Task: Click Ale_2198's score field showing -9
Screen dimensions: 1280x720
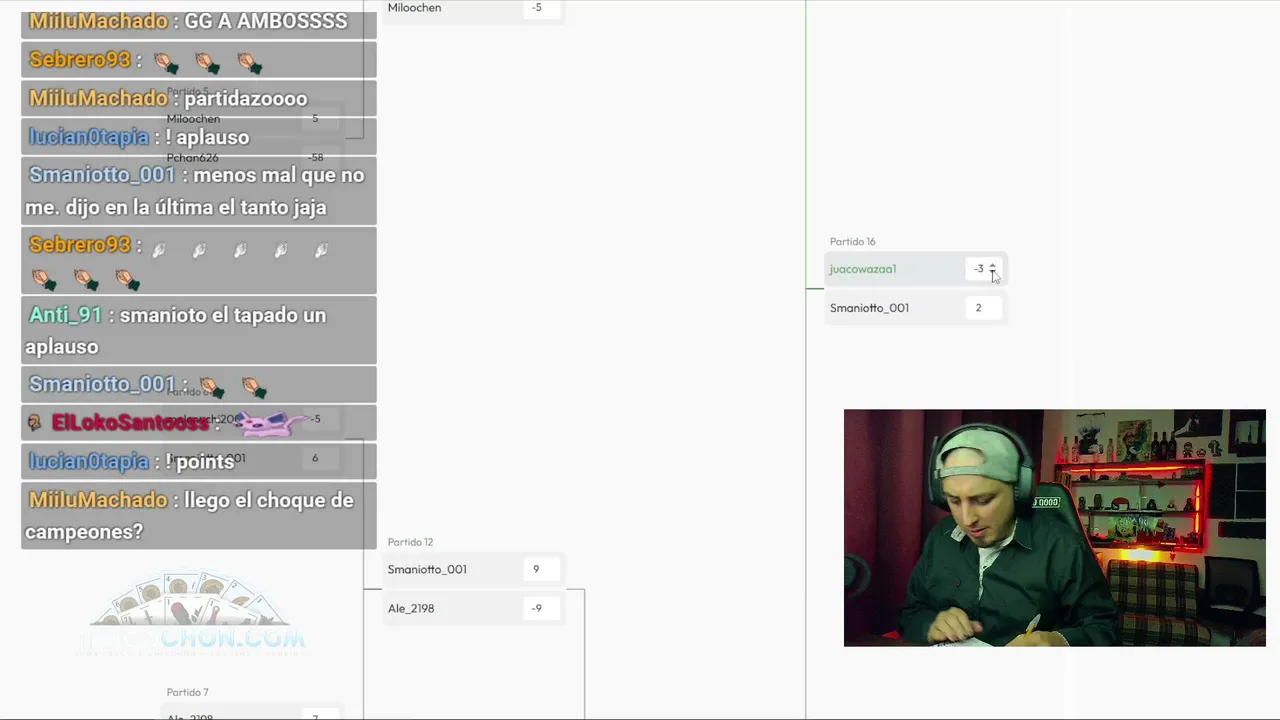Action: [540, 608]
